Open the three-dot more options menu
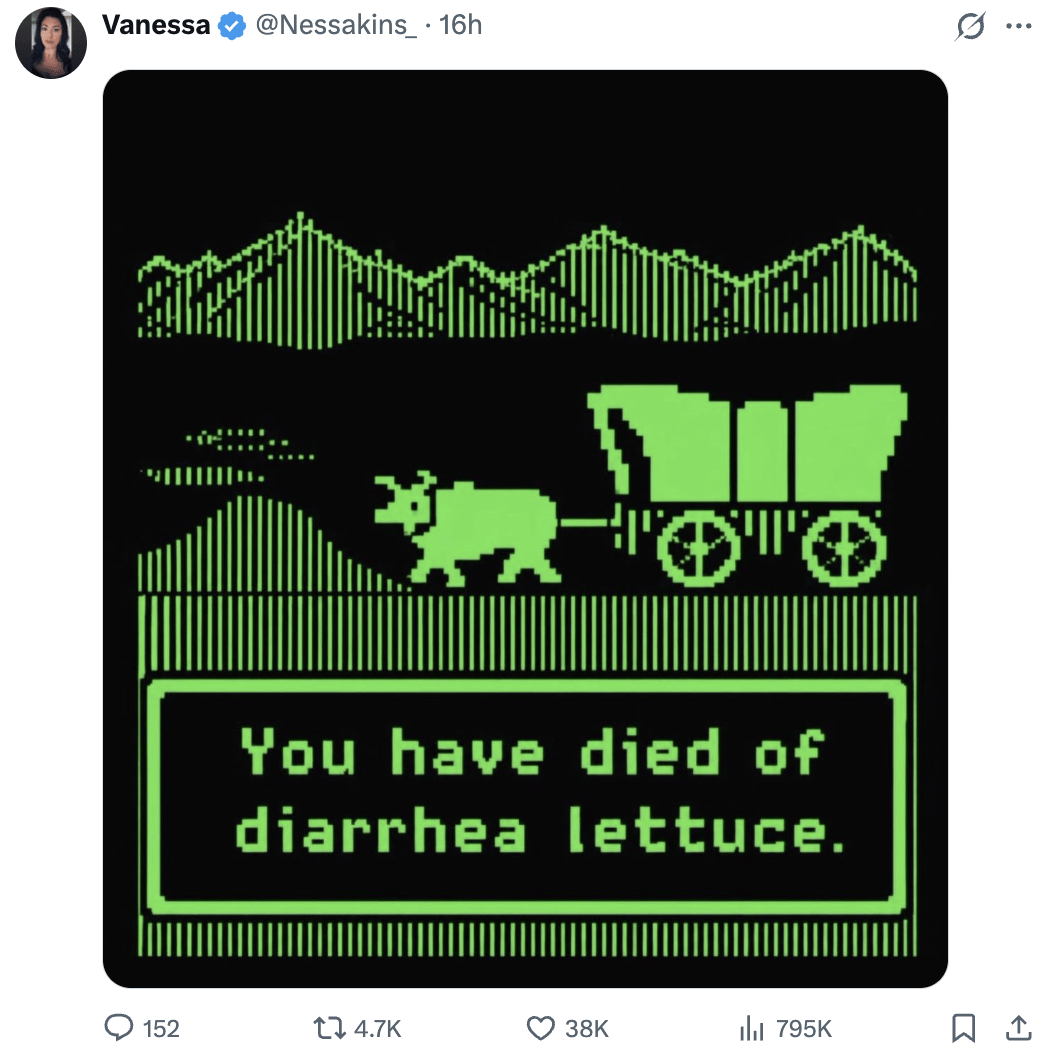1052x1060 pixels. [1018, 26]
